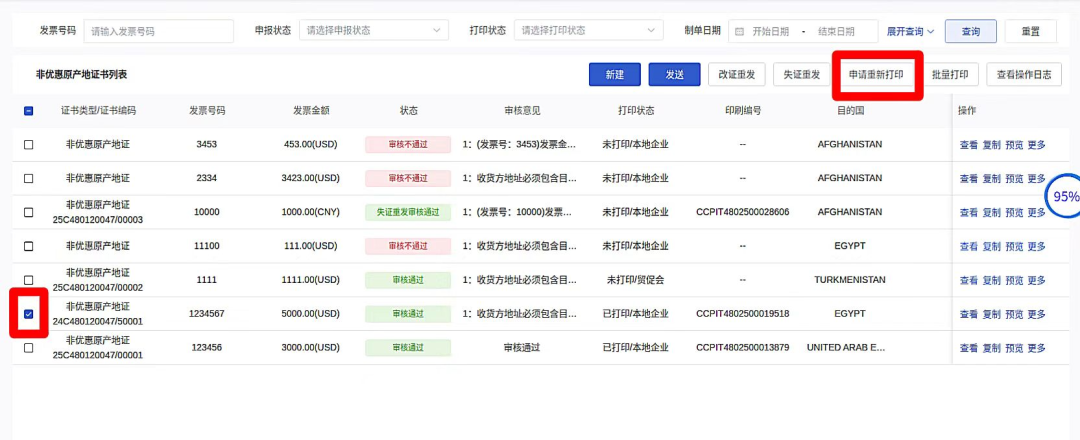Uncheck the checkbox for invoice 1234567 row

(x=28, y=314)
